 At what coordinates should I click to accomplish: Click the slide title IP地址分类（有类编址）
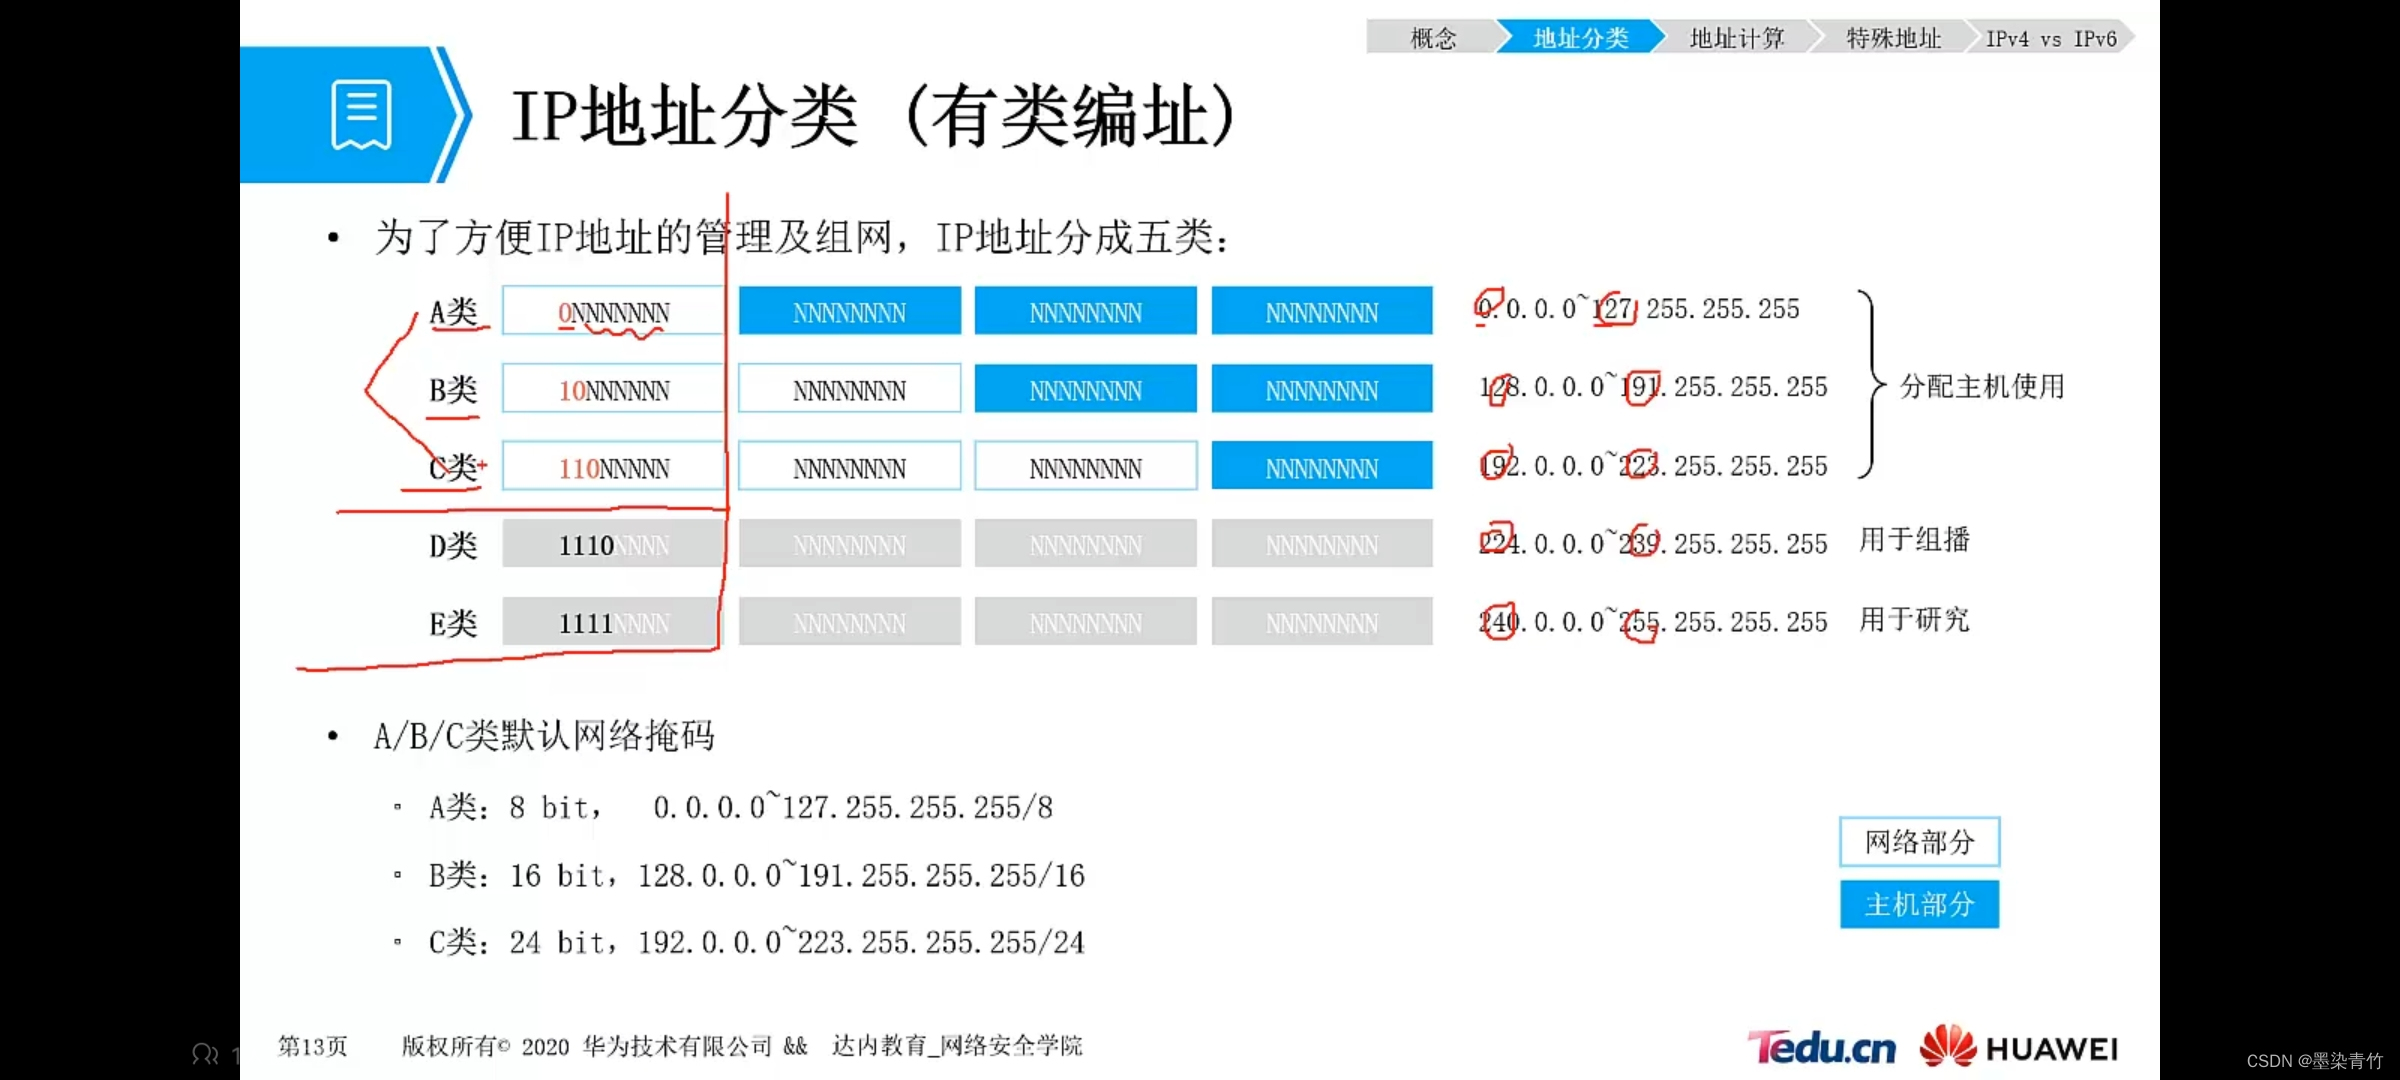[x=875, y=117]
